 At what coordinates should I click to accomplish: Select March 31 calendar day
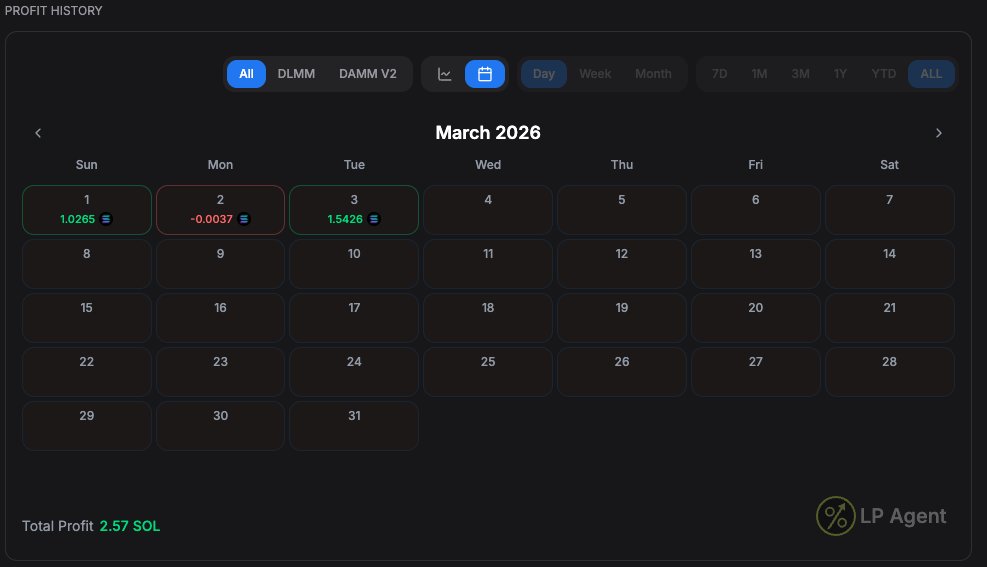[354, 426]
